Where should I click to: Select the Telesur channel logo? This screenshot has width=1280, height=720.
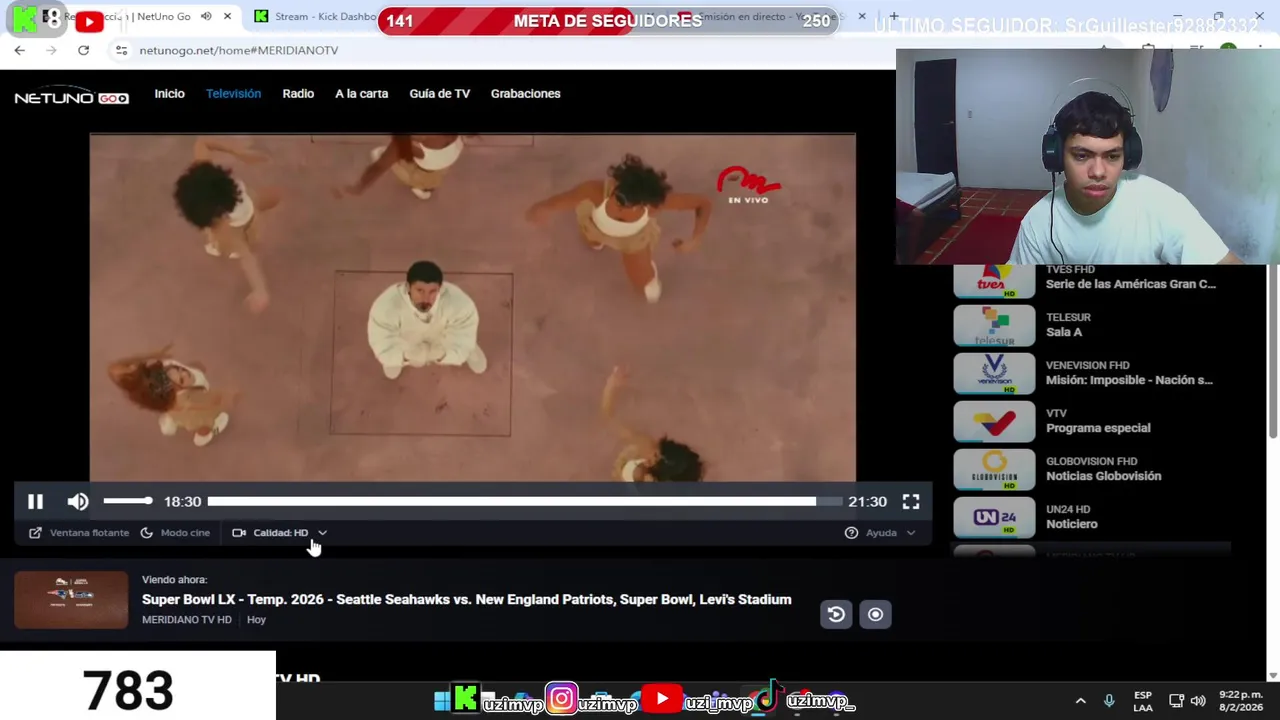(994, 325)
